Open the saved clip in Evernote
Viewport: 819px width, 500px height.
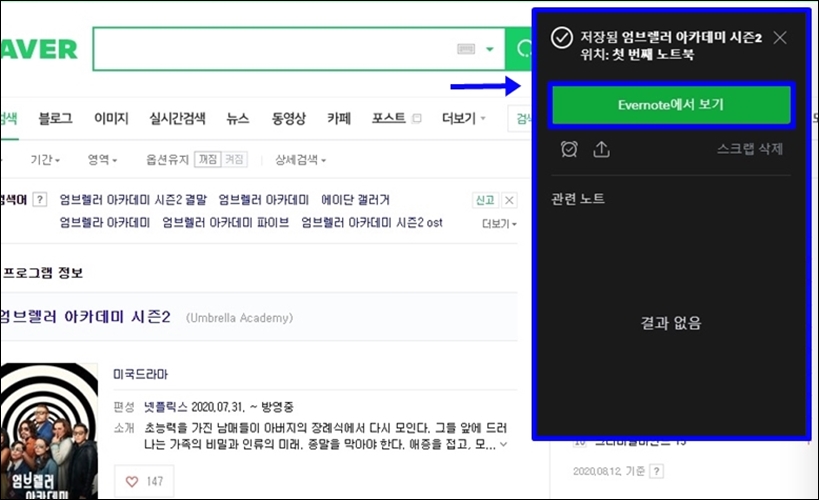click(671, 105)
